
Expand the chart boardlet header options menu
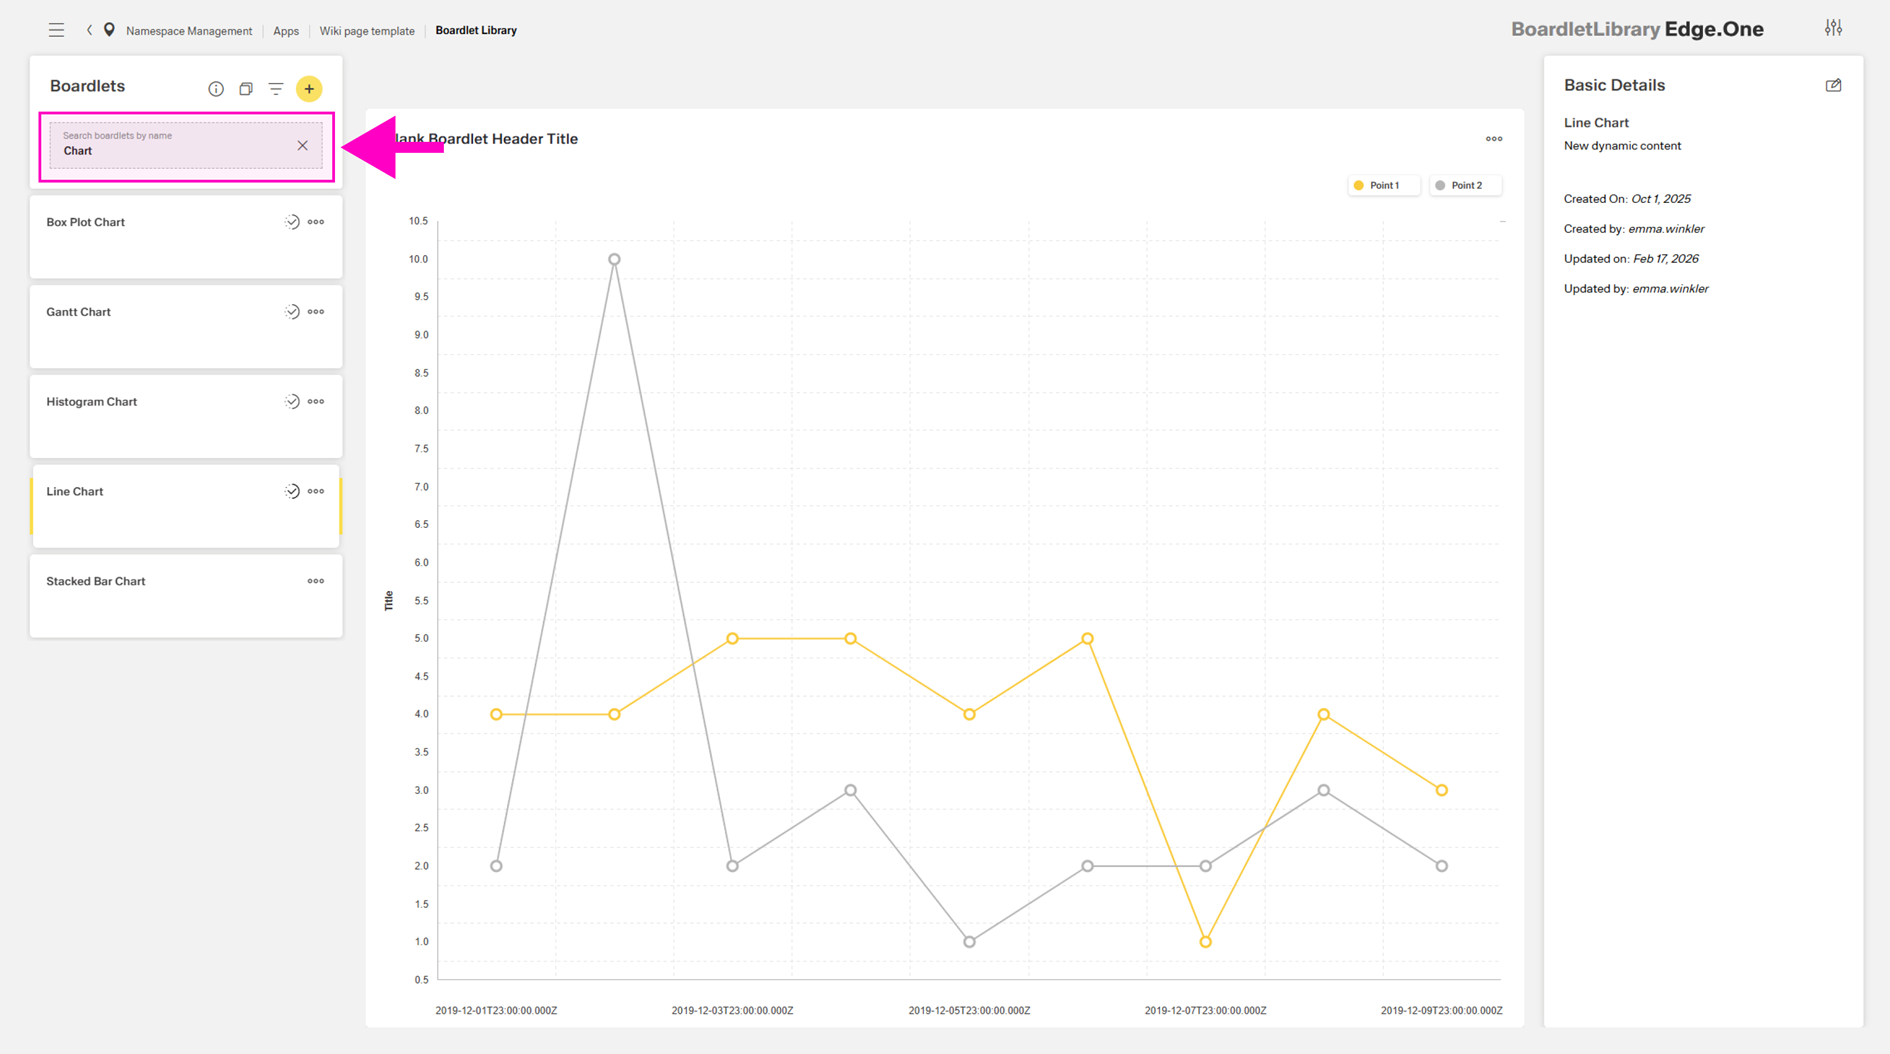coord(1493,139)
